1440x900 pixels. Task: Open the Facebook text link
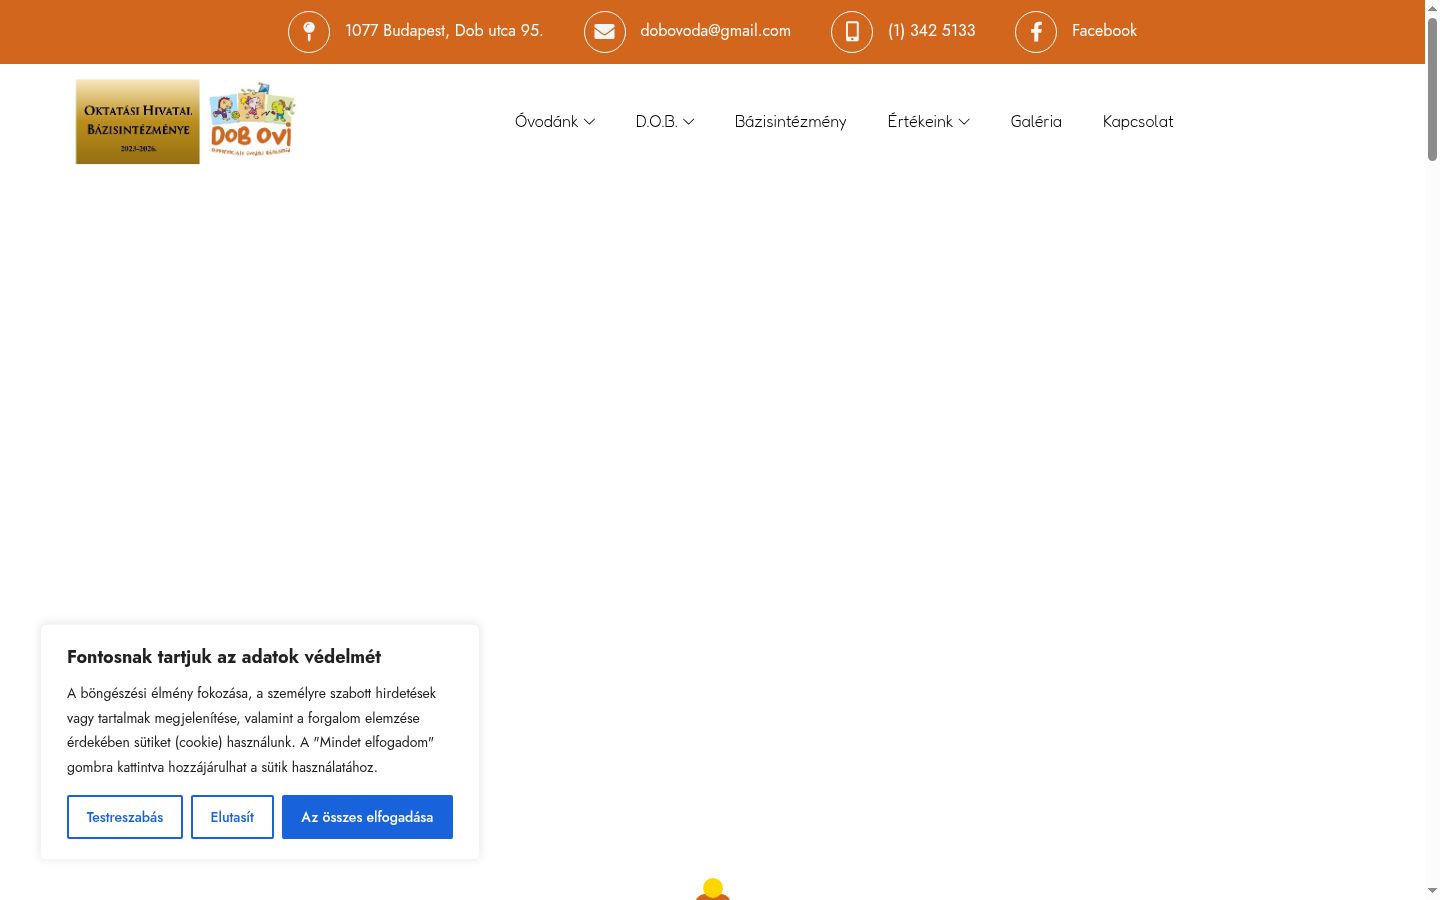[x=1104, y=31]
